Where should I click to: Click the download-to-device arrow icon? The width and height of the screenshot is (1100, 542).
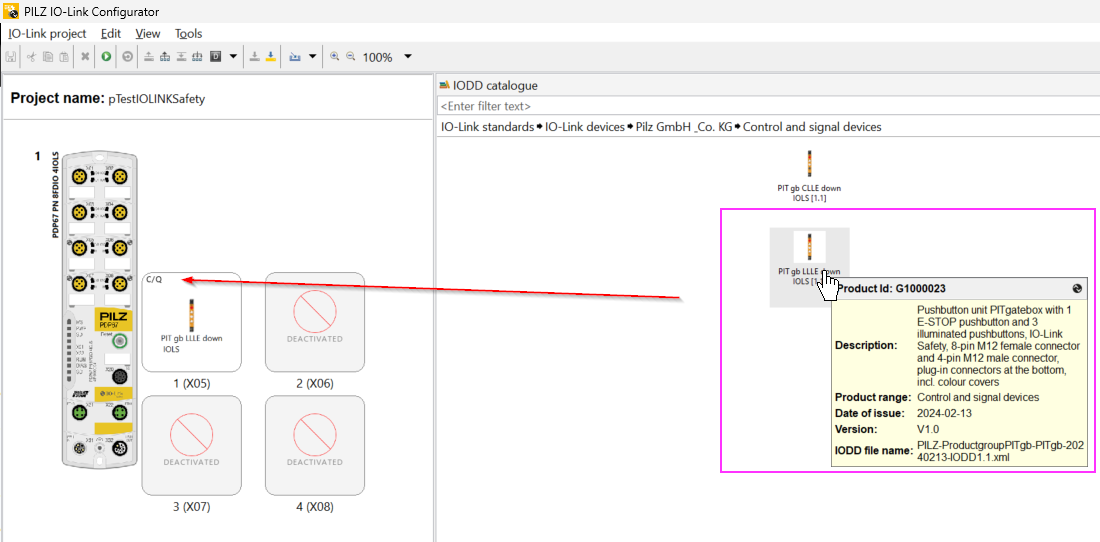[181, 57]
